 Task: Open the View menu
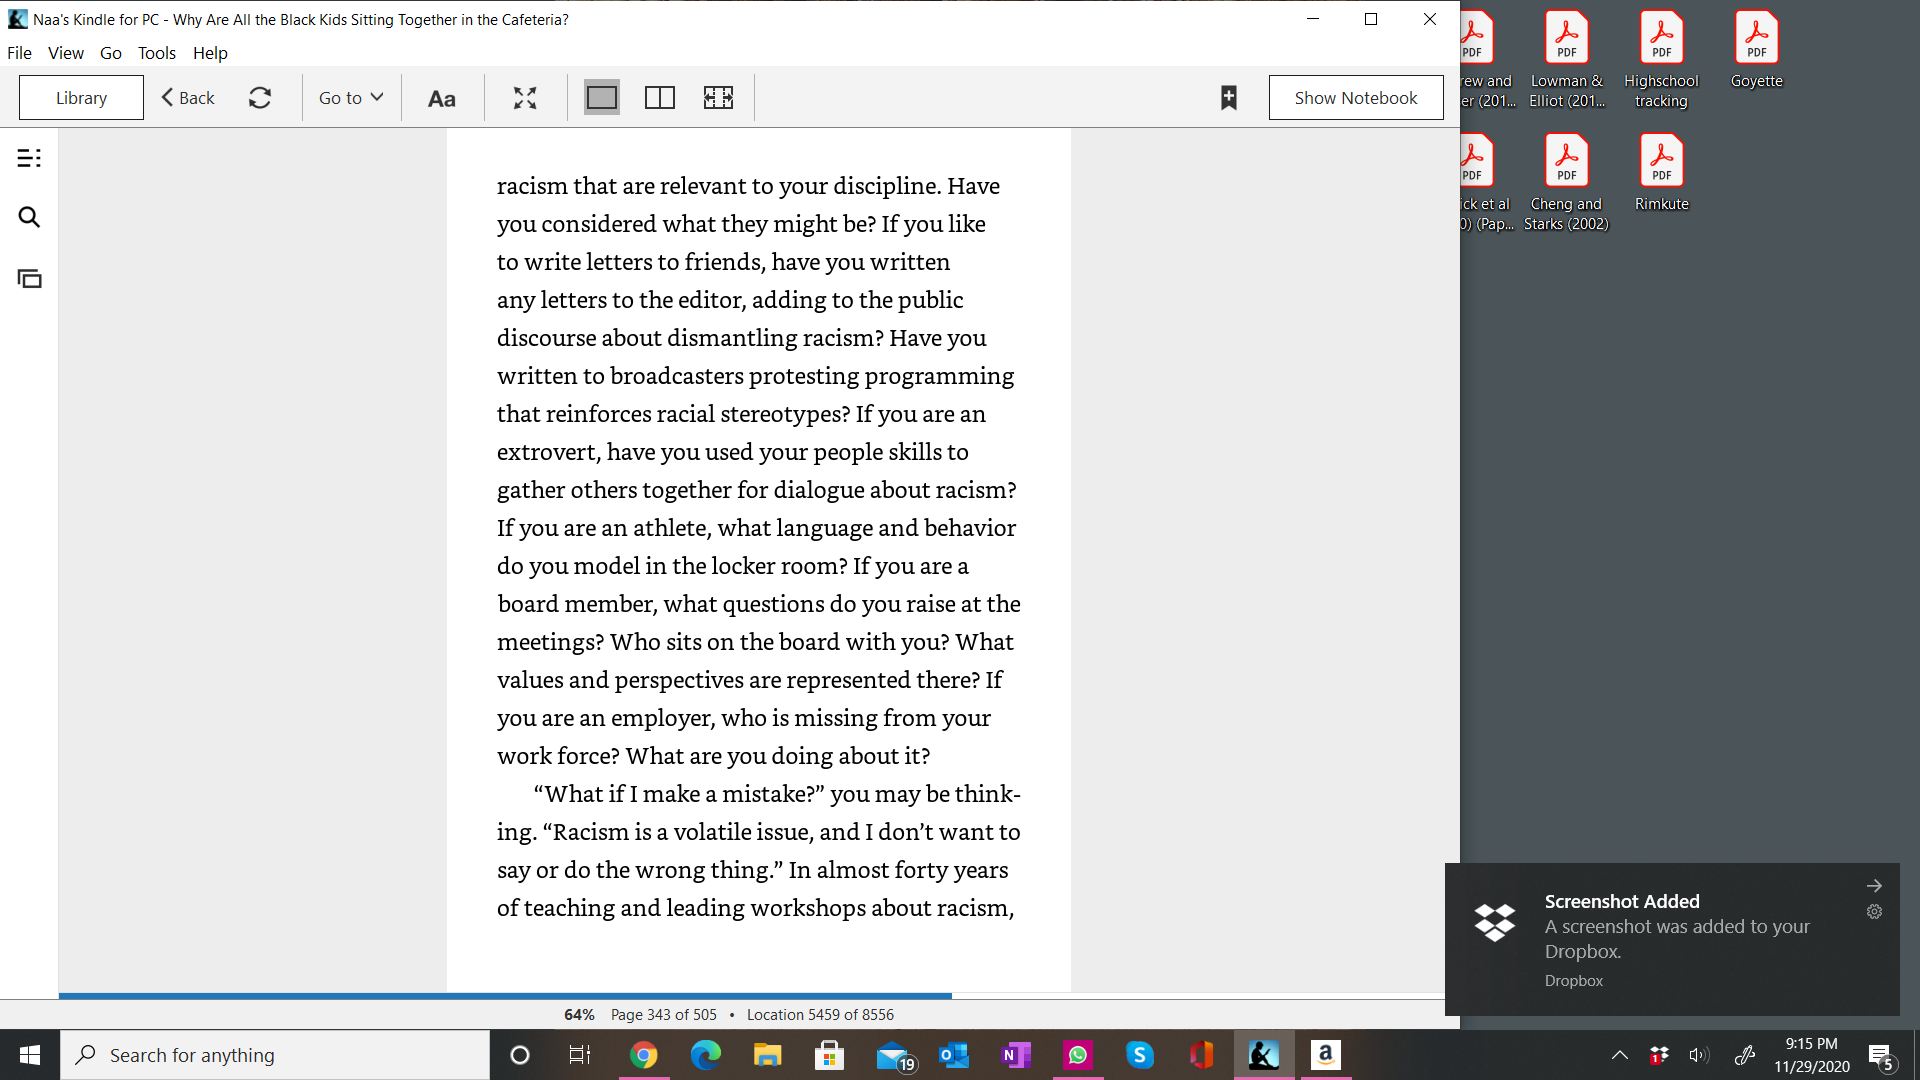[x=66, y=53]
